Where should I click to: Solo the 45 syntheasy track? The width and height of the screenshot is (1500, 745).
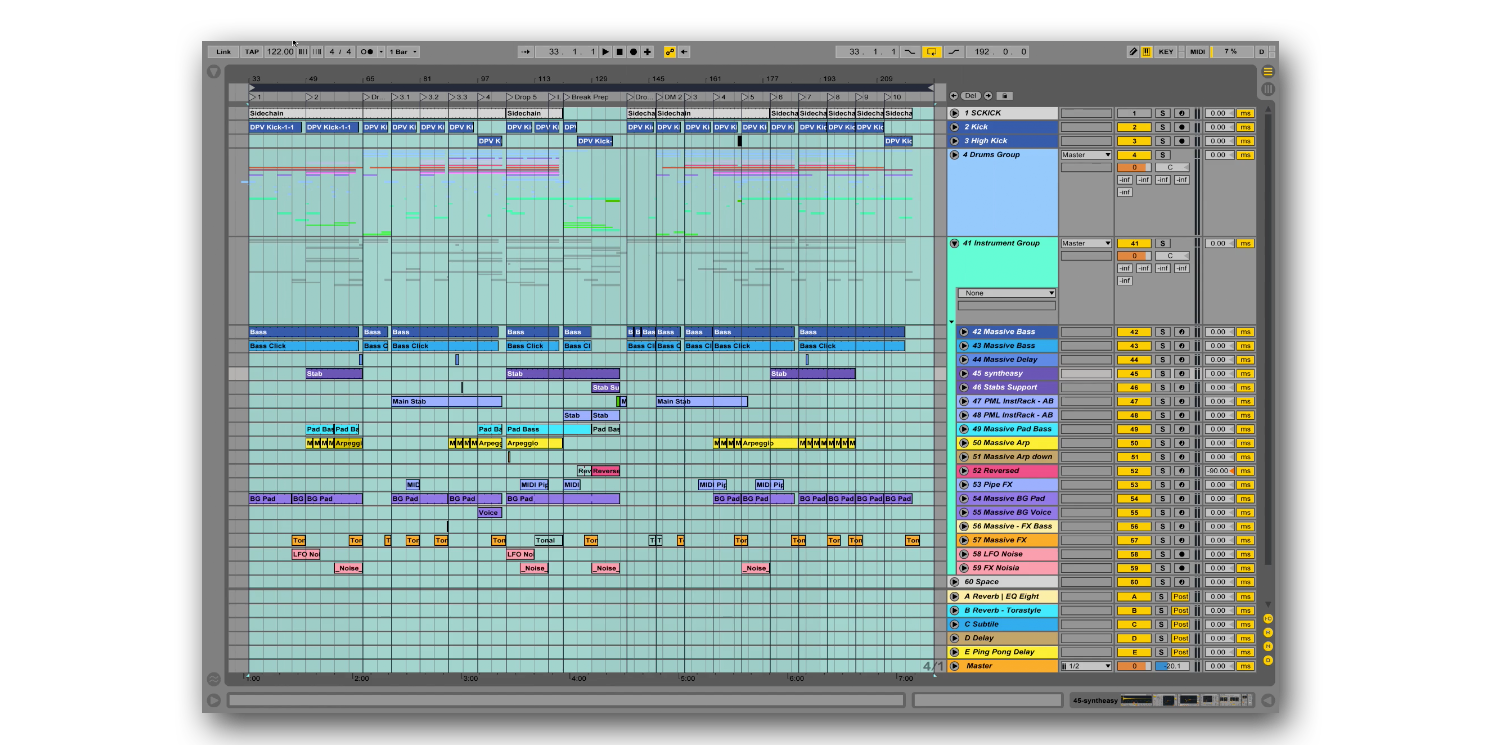point(1162,374)
